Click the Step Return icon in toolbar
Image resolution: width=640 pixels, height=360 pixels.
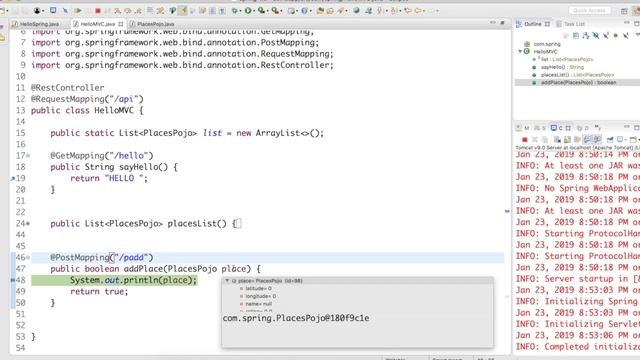point(138,11)
